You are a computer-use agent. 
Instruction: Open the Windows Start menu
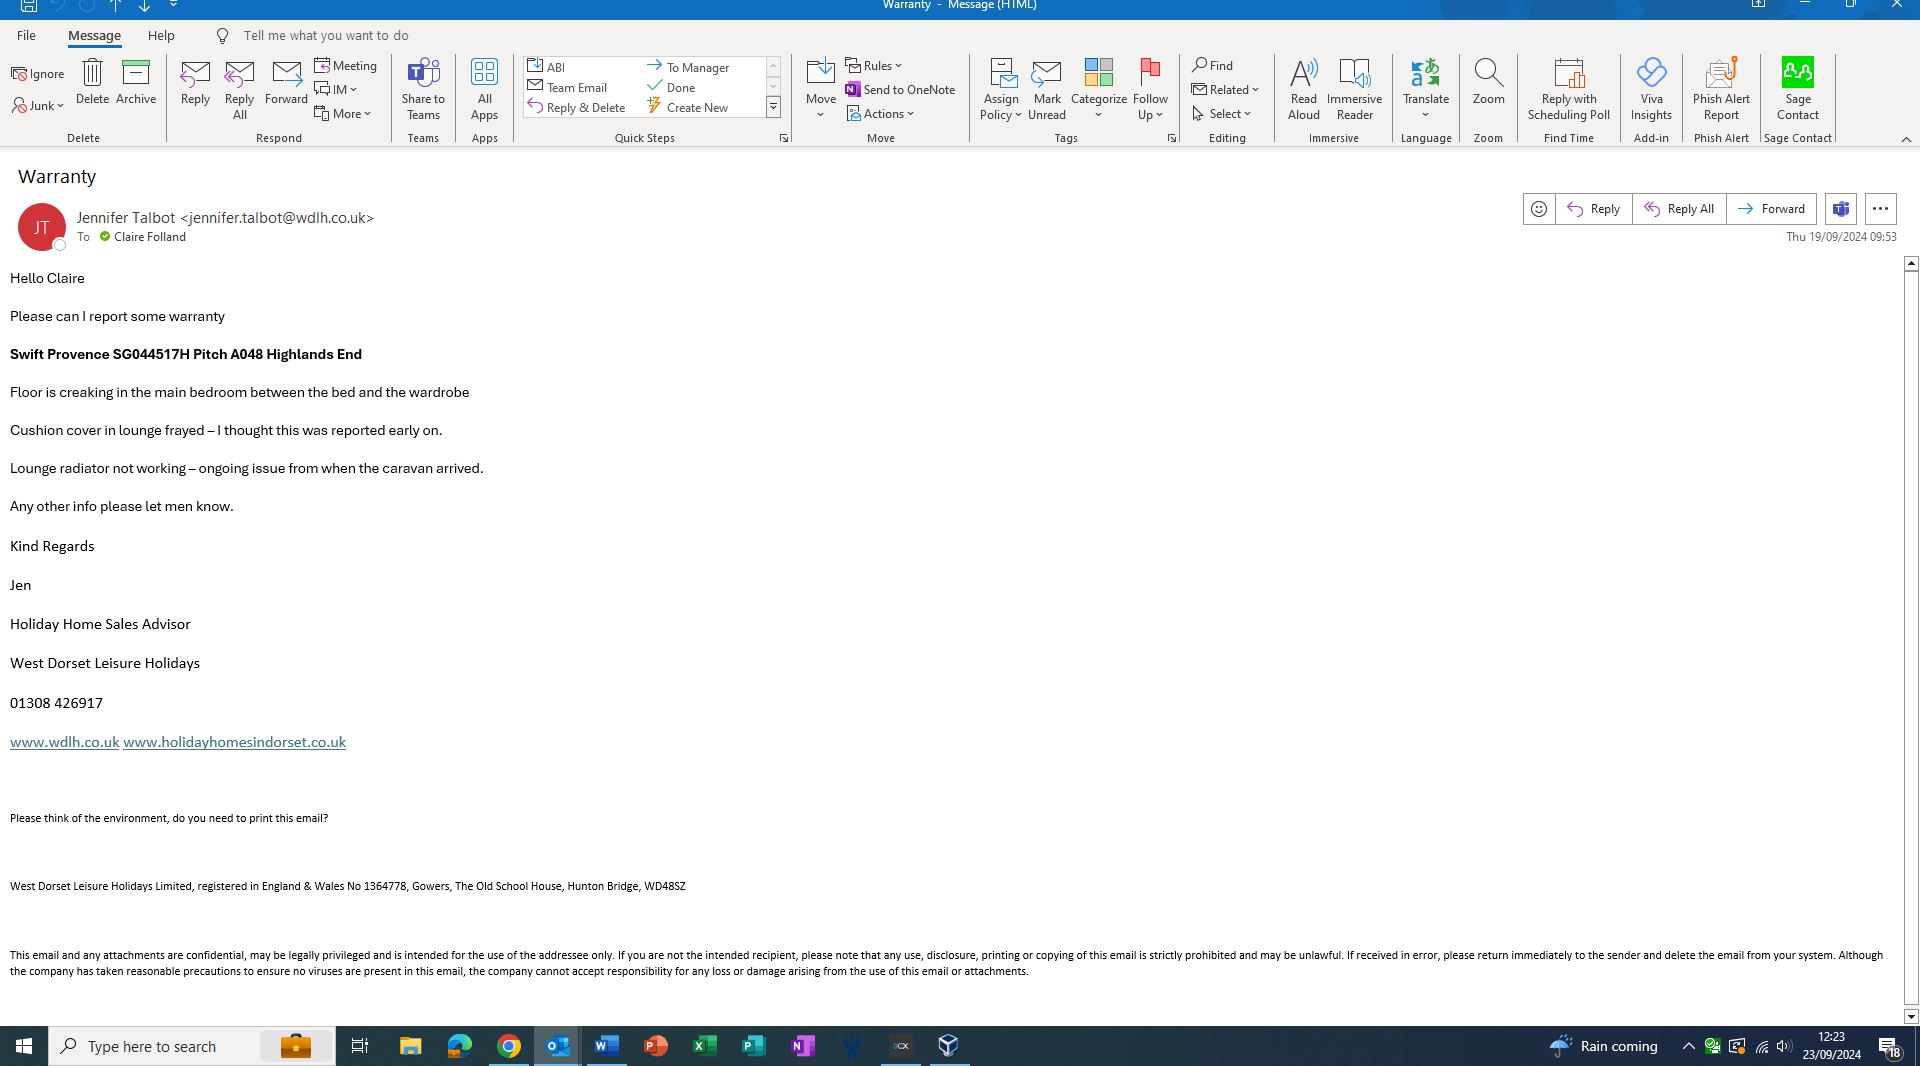(24, 1046)
